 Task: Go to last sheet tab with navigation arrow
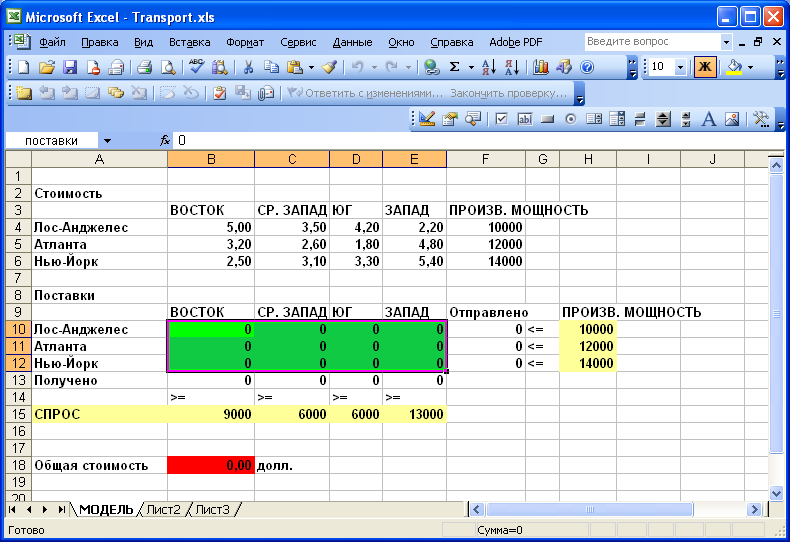pyautogui.click(x=61, y=510)
